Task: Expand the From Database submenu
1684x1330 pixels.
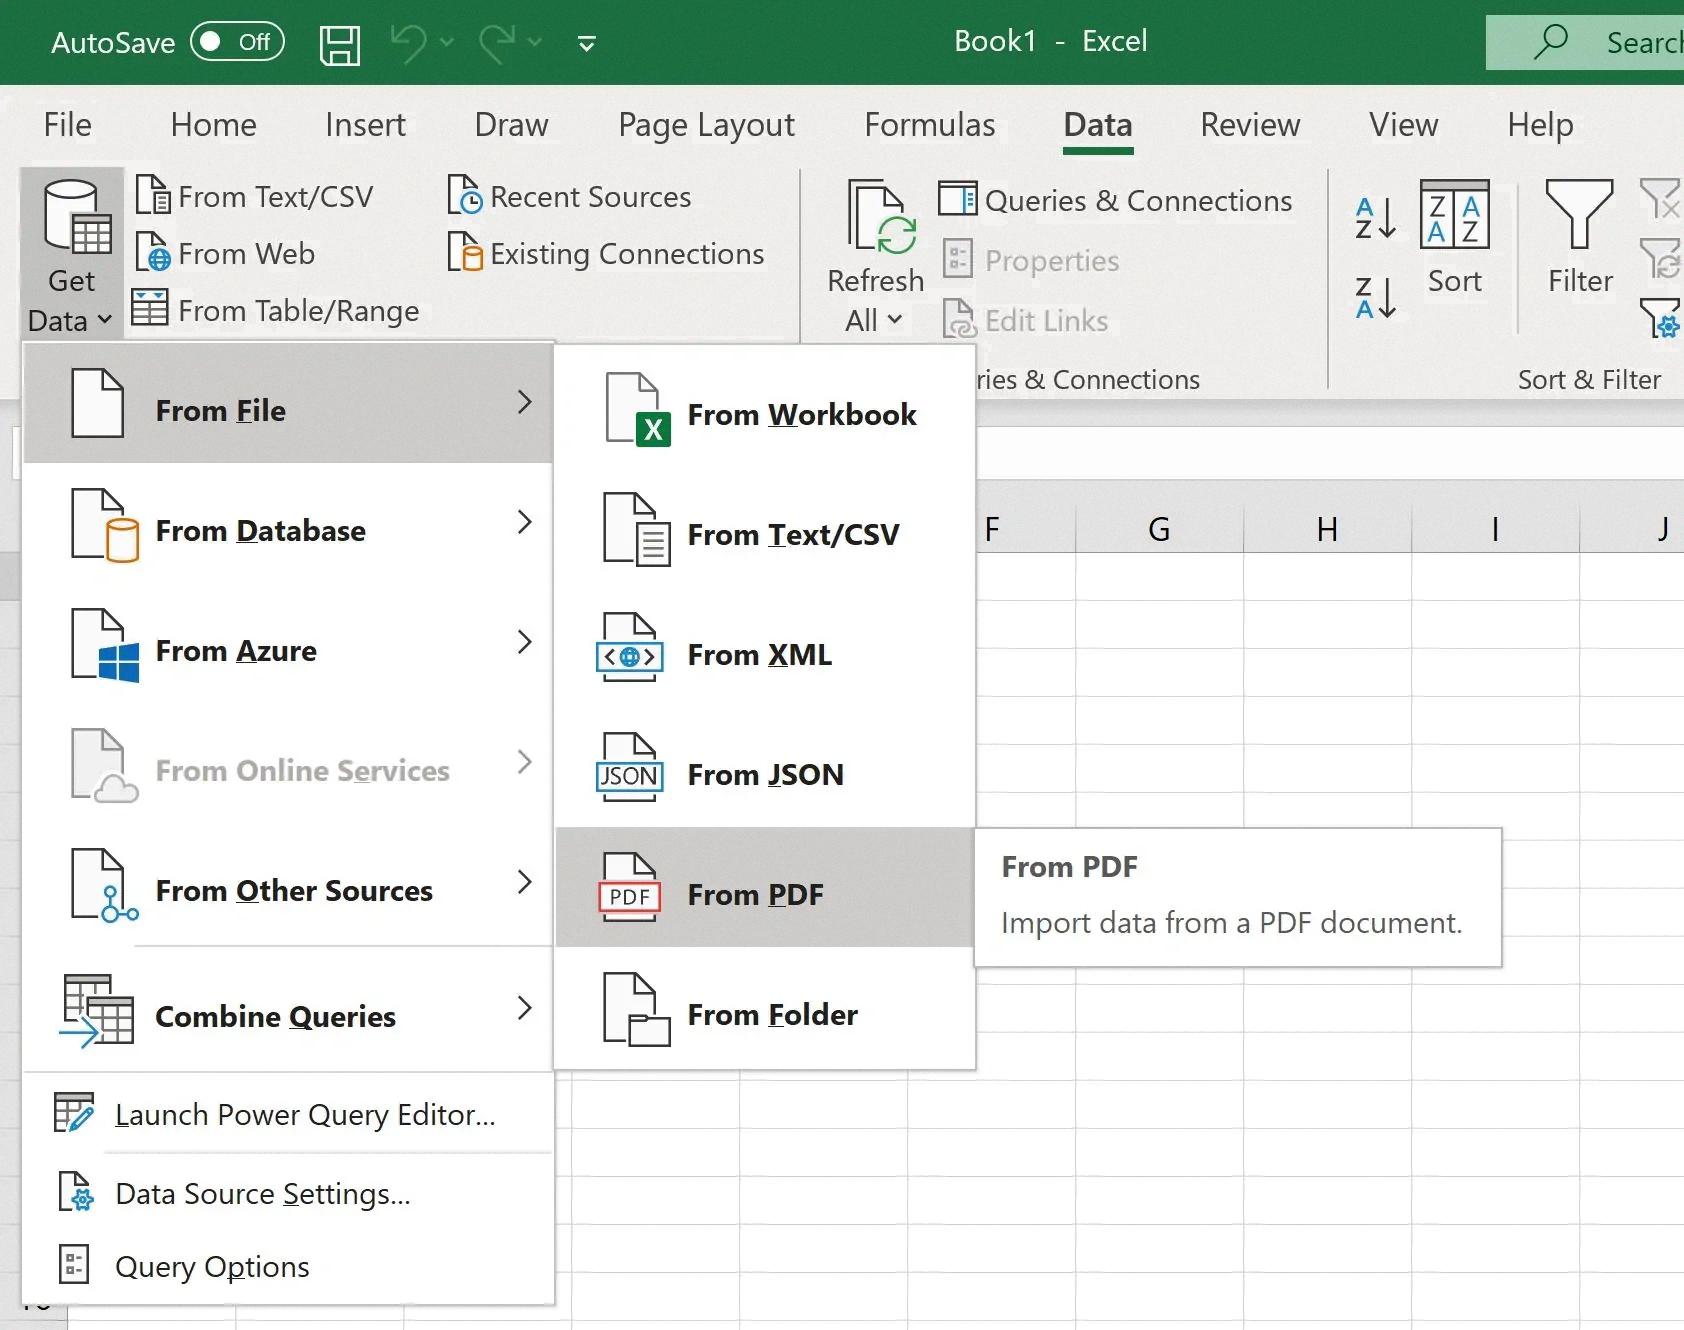Action: pos(262,530)
